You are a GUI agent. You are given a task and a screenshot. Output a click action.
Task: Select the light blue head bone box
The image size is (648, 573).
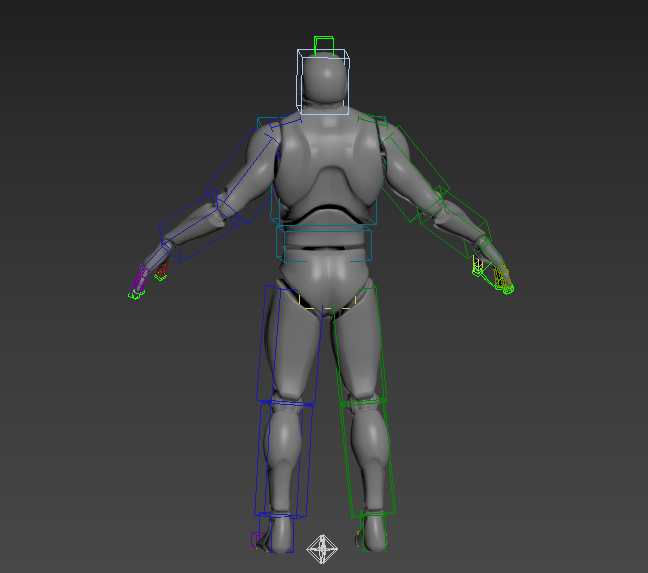point(323,82)
